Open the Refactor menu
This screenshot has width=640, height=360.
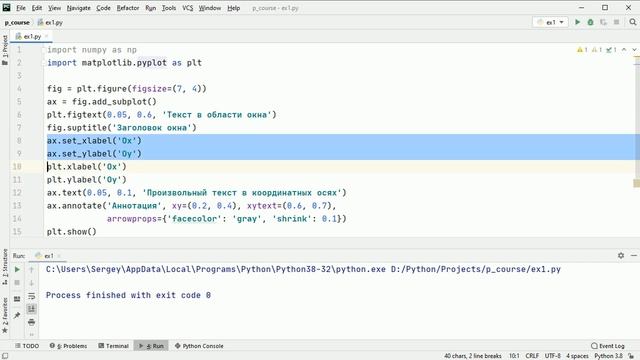(x=128, y=8)
